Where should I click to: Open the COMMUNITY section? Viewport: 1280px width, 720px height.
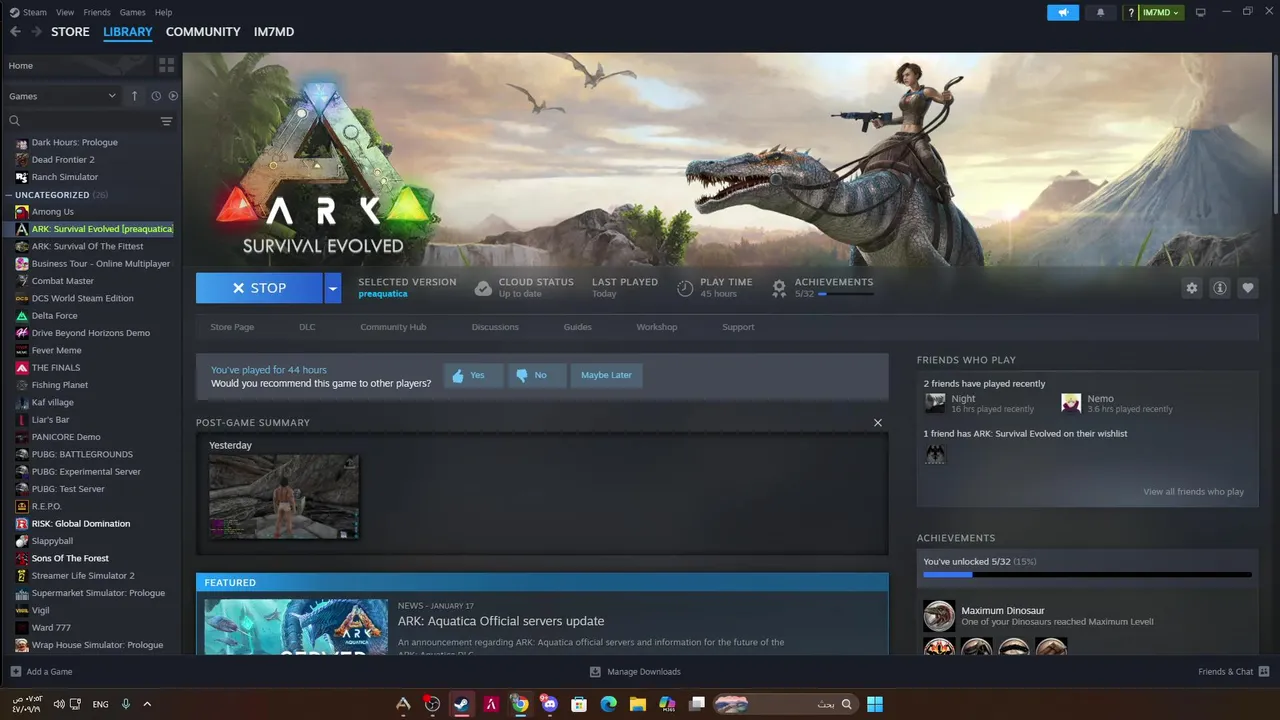[203, 32]
